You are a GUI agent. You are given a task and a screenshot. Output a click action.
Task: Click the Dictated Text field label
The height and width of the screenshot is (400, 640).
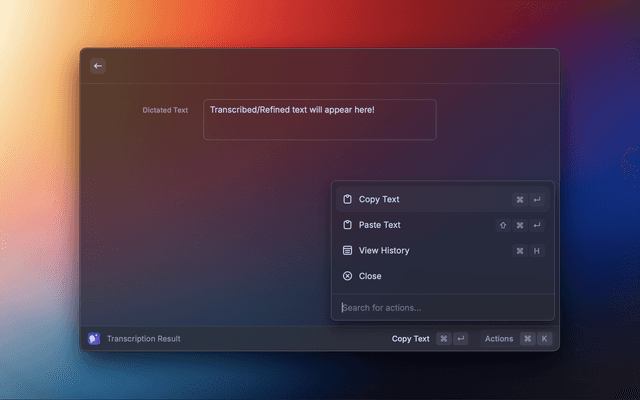[165, 110]
